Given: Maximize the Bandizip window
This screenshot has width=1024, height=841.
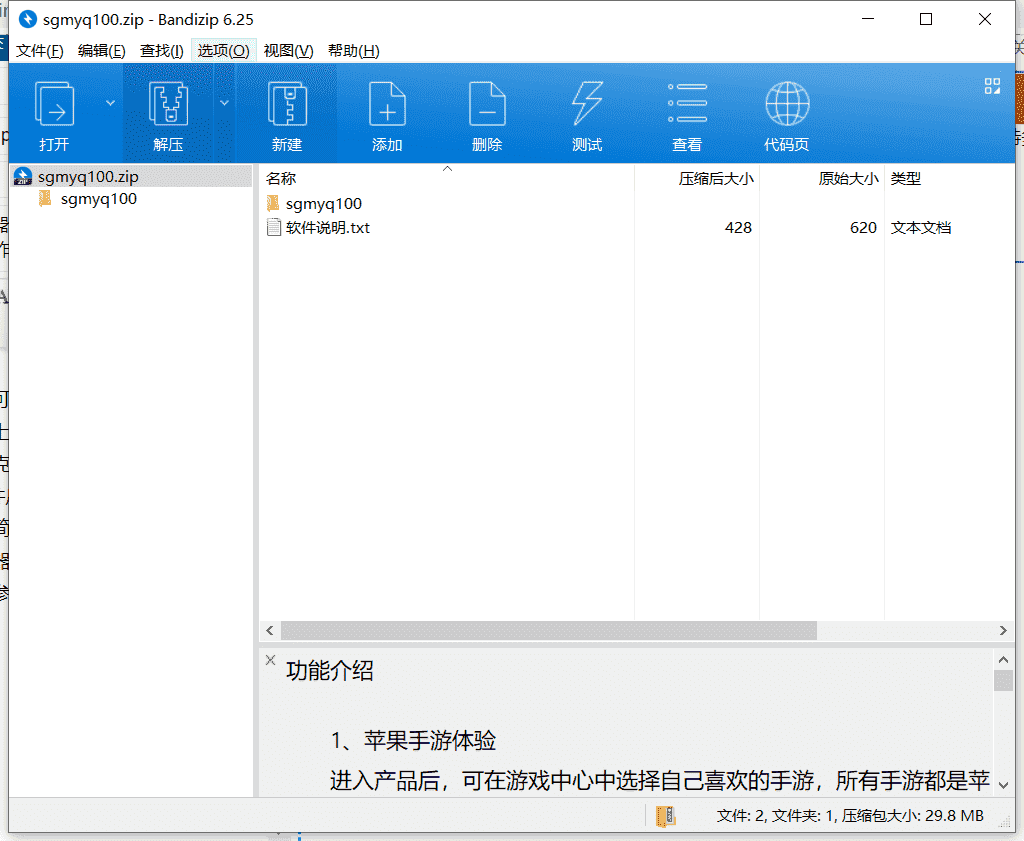Looking at the screenshot, I should click(x=926, y=19).
